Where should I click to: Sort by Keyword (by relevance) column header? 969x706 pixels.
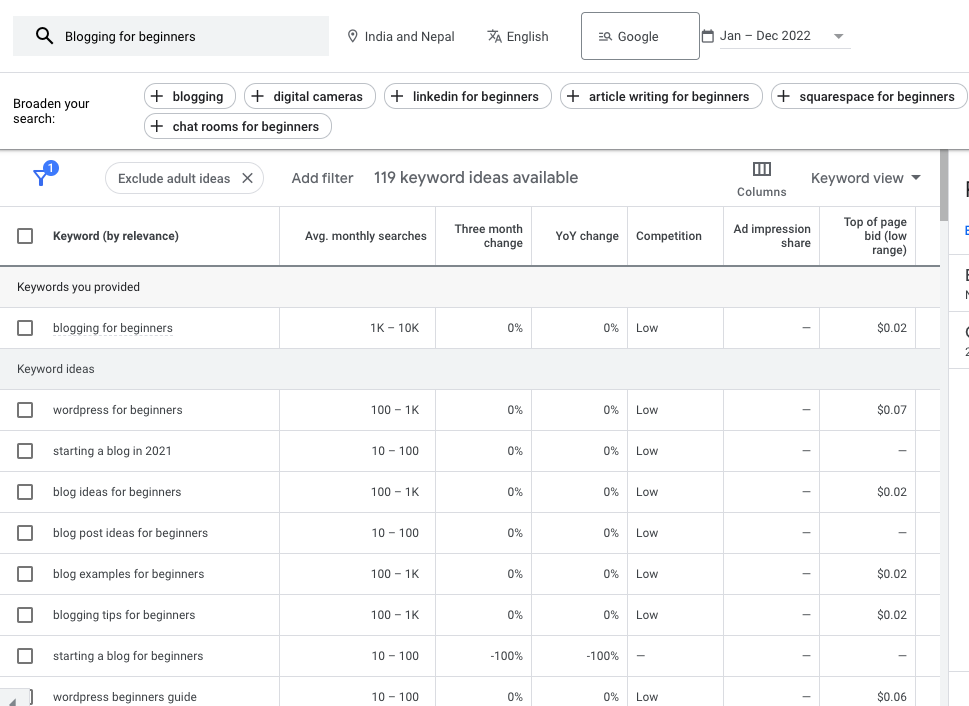pos(116,236)
